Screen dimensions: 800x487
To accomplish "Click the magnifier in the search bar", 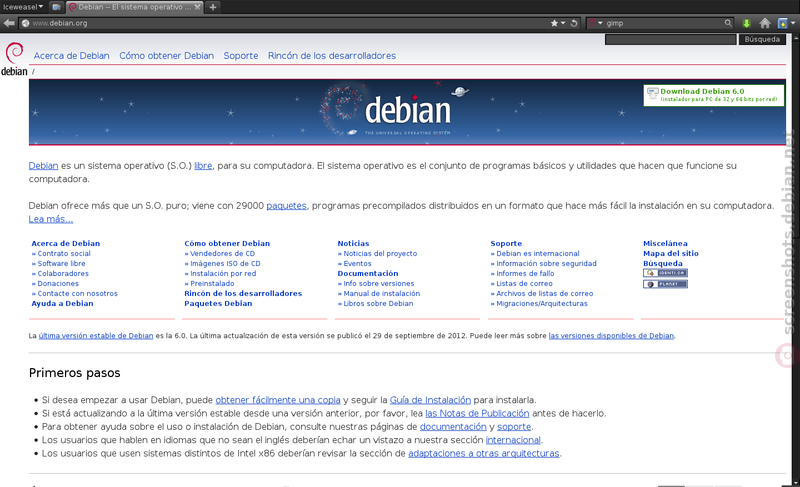I will click(x=728, y=23).
